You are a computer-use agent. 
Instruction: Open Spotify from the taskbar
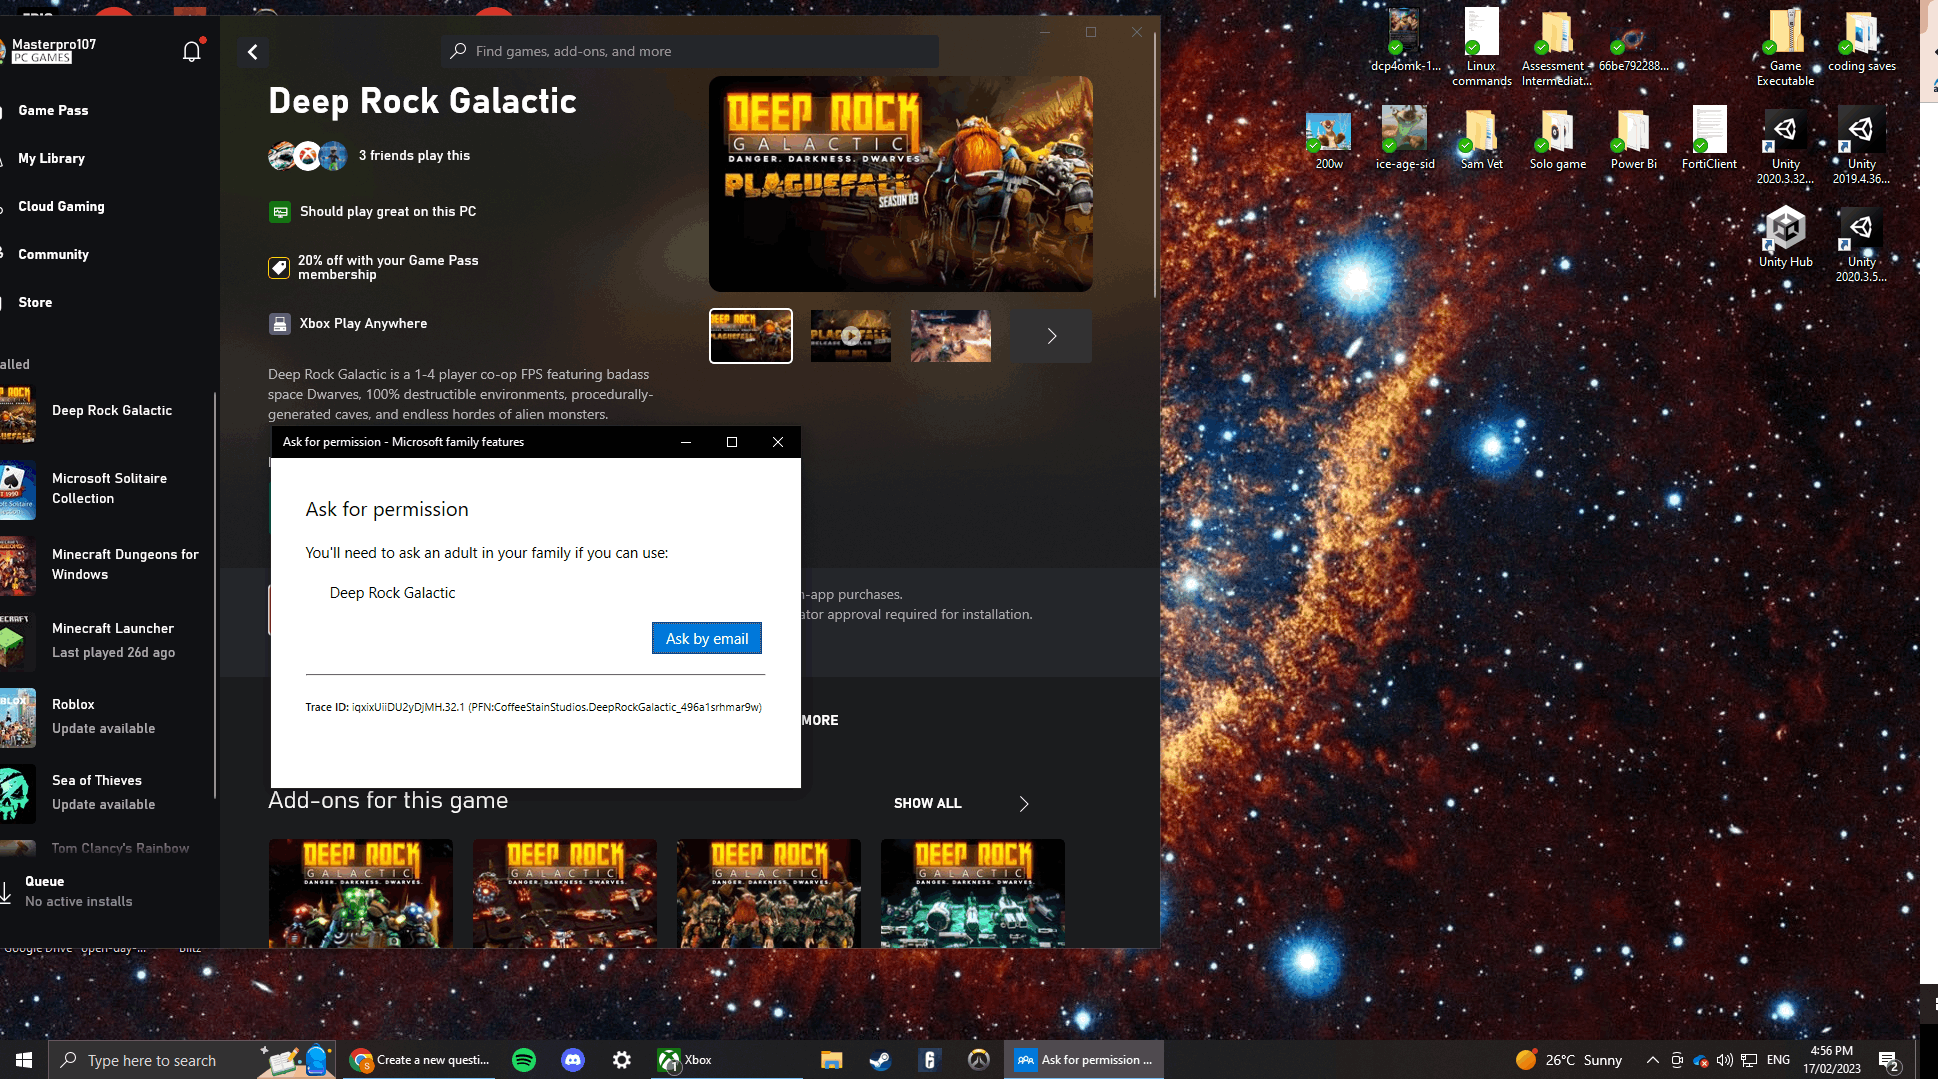[524, 1060]
